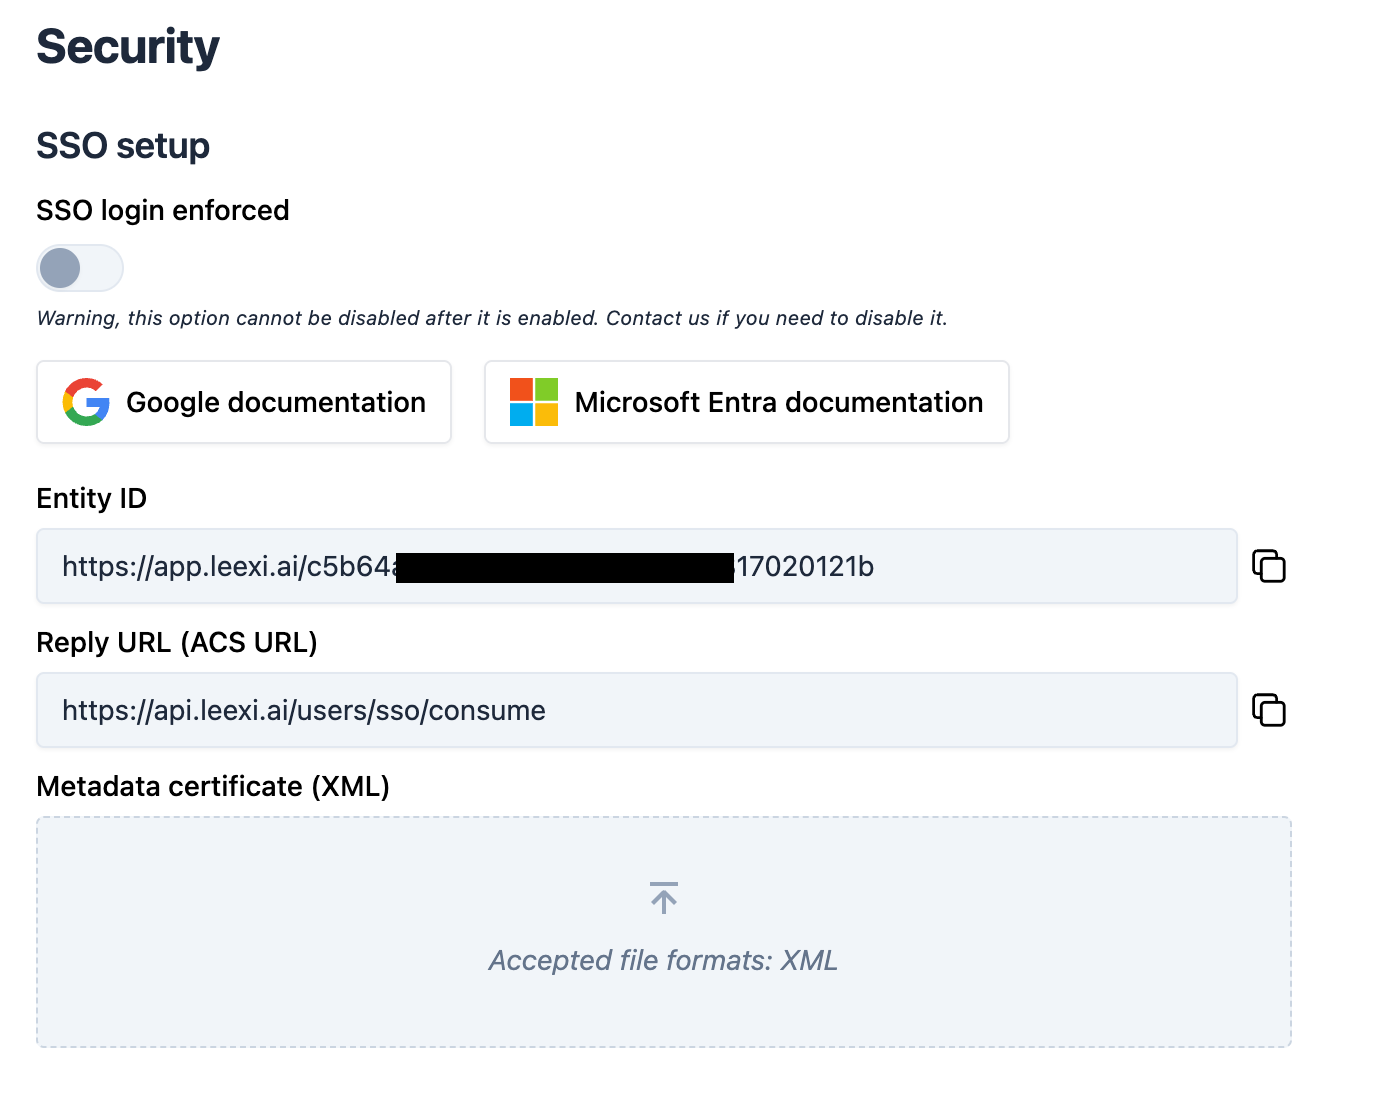The height and width of the screenshot is (1094, 1380).
Task: Enable the SSO login enforced toggle
Action: tap(80, 268)
